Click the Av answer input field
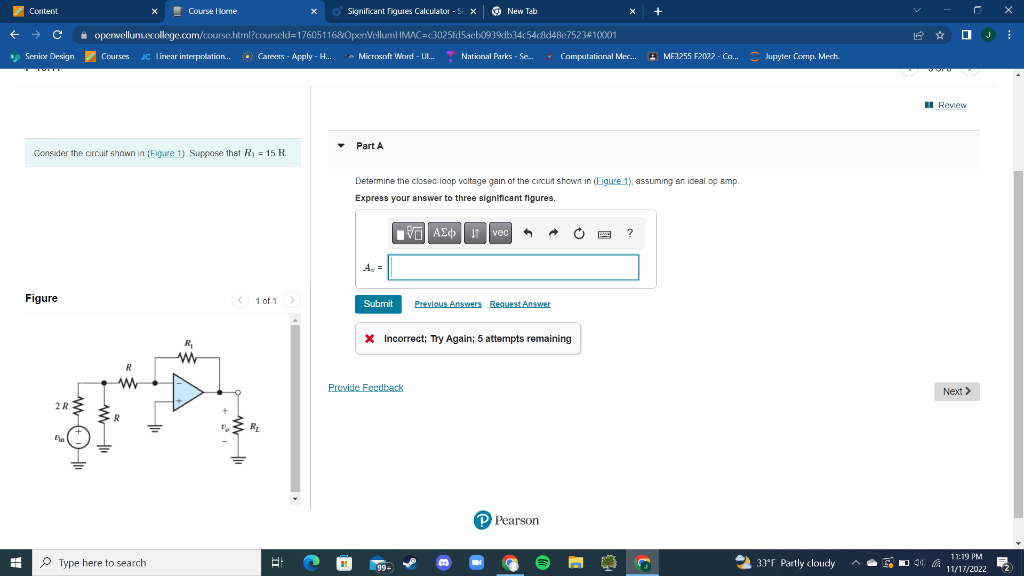 [513, 267]
